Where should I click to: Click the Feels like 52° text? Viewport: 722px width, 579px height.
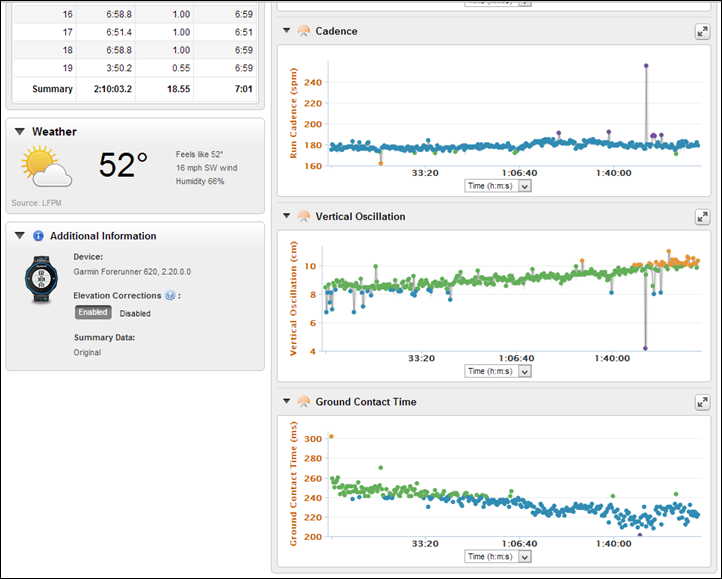(x=199, y=154)
